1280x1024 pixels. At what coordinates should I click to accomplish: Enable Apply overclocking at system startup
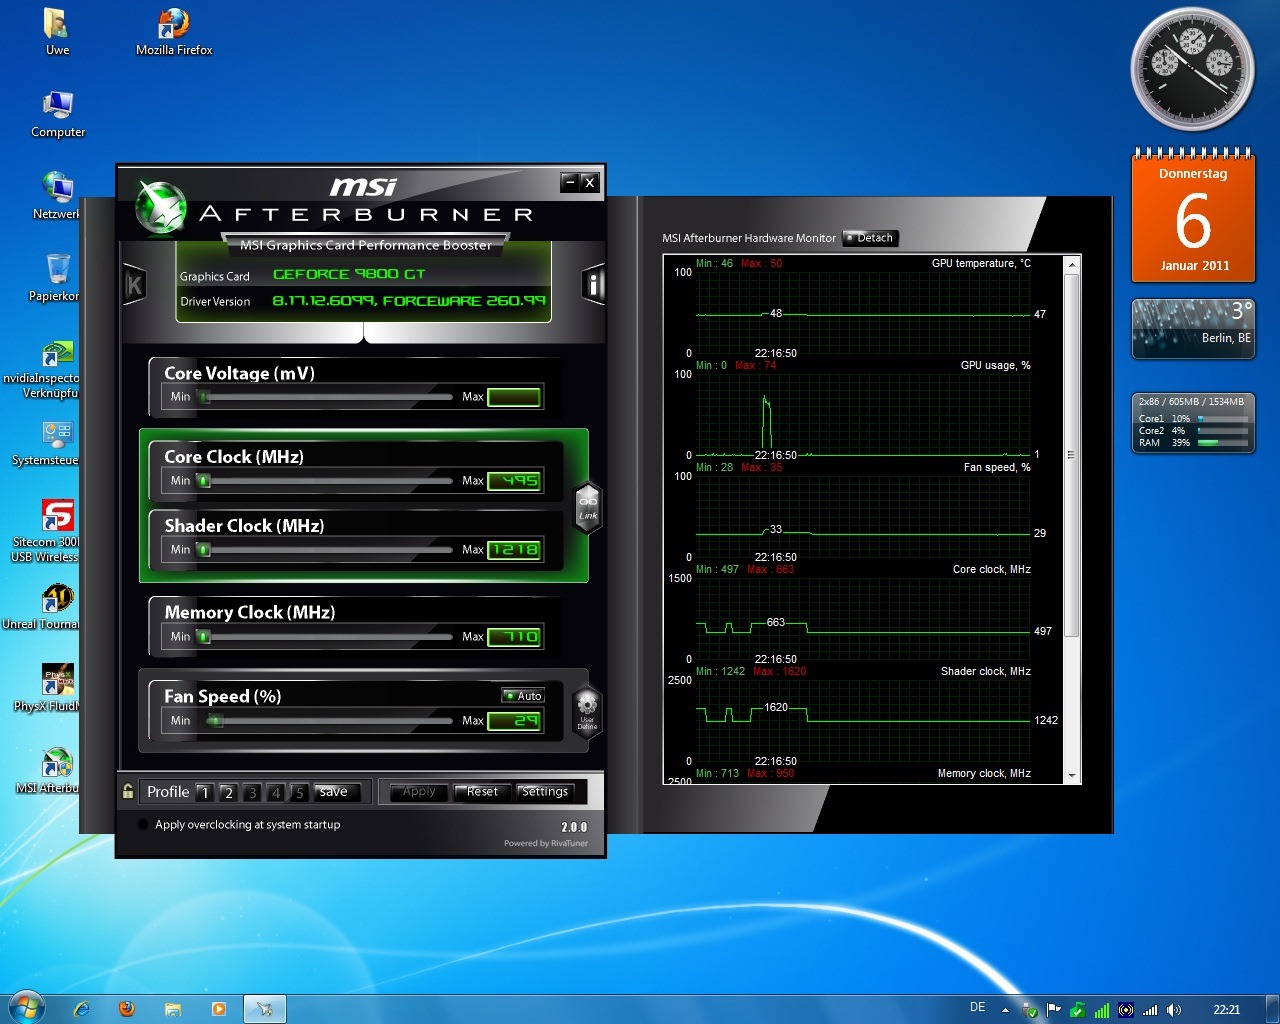point(142,825)
